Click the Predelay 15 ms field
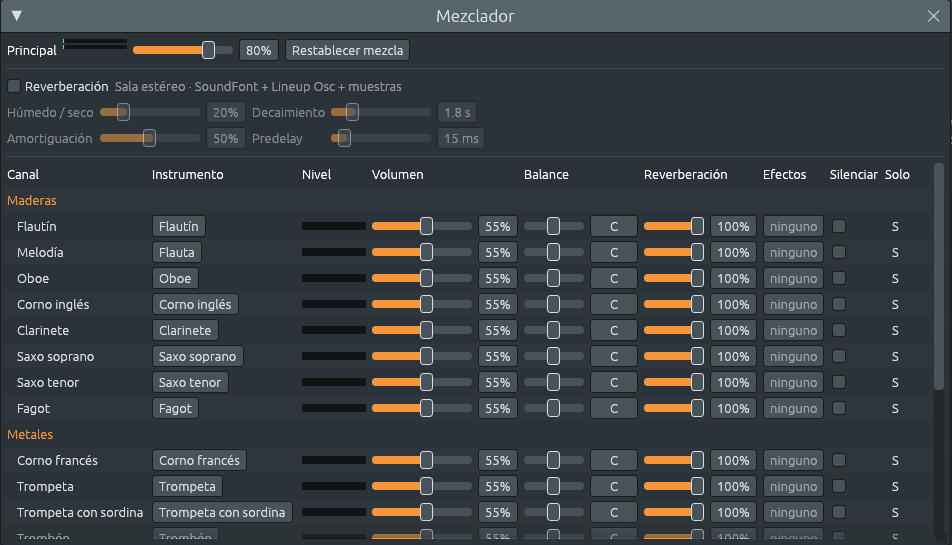The width and height of the screenshot is (952, 545). point(461,138)
